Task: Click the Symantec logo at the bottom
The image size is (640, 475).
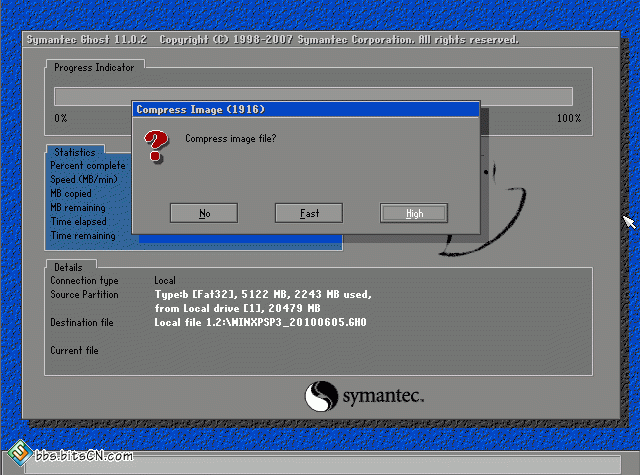Action: [x=364, y=396]
